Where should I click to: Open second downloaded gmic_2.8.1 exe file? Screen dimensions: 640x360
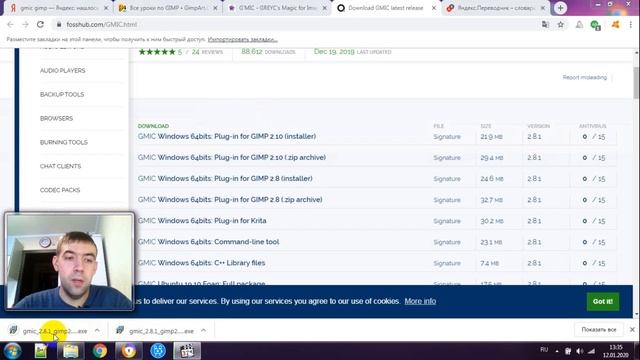point(155,331)
